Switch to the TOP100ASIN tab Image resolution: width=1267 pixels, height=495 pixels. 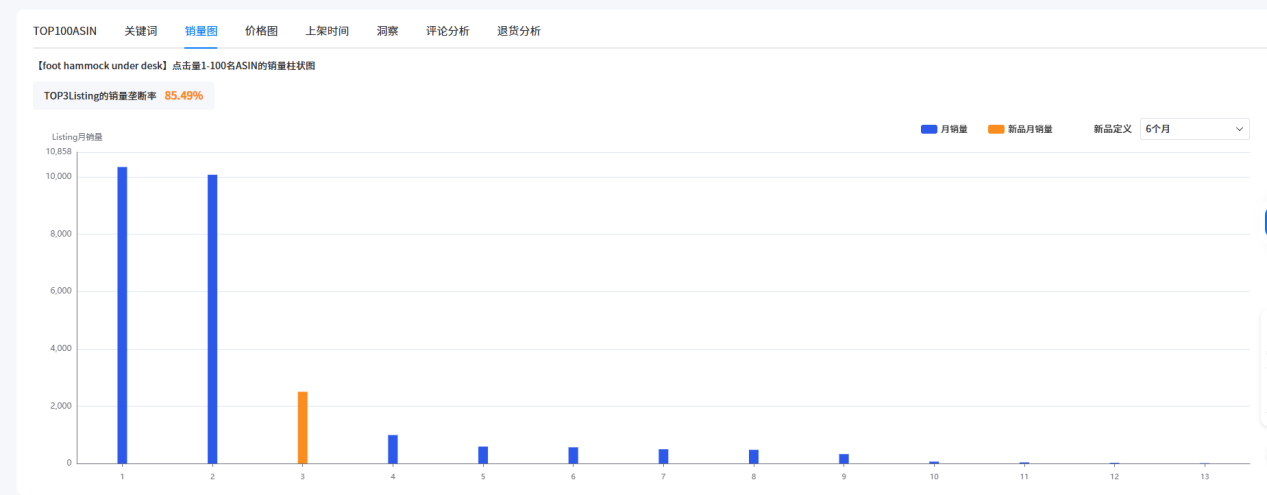pos(65,31)
